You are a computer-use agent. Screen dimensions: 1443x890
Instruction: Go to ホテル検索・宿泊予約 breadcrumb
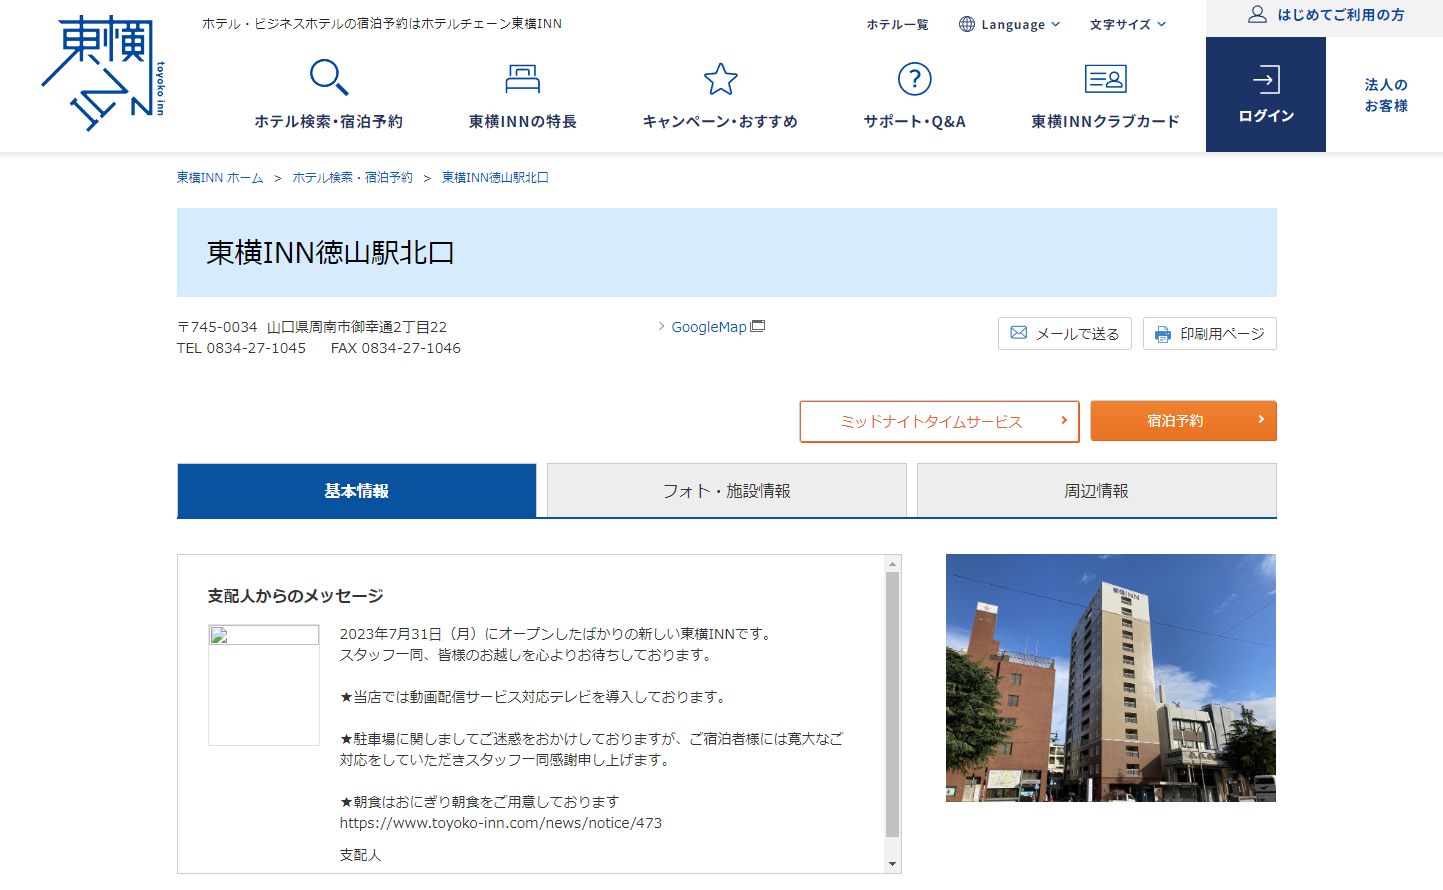click(x=352, y=177)
